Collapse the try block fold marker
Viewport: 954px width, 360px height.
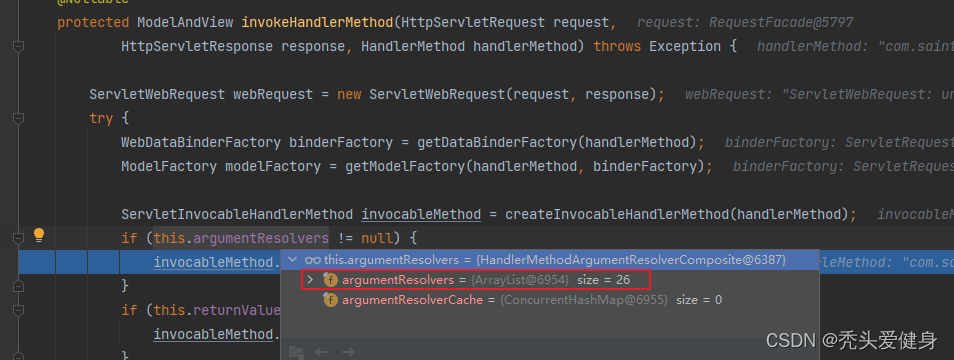[19, 118]
